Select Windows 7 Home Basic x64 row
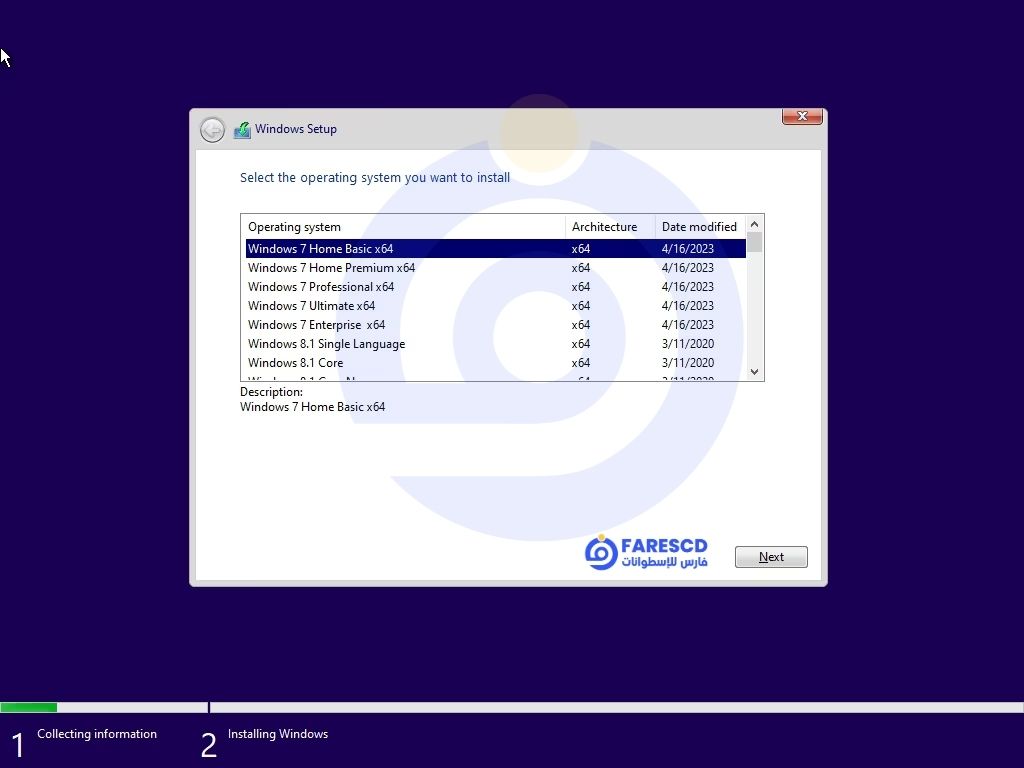 point(496,249)
